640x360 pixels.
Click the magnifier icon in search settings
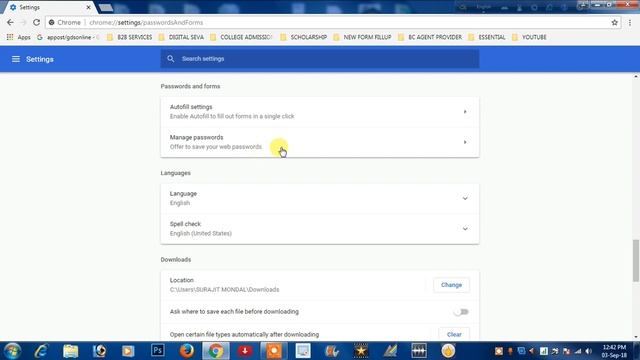click(171, 59)
